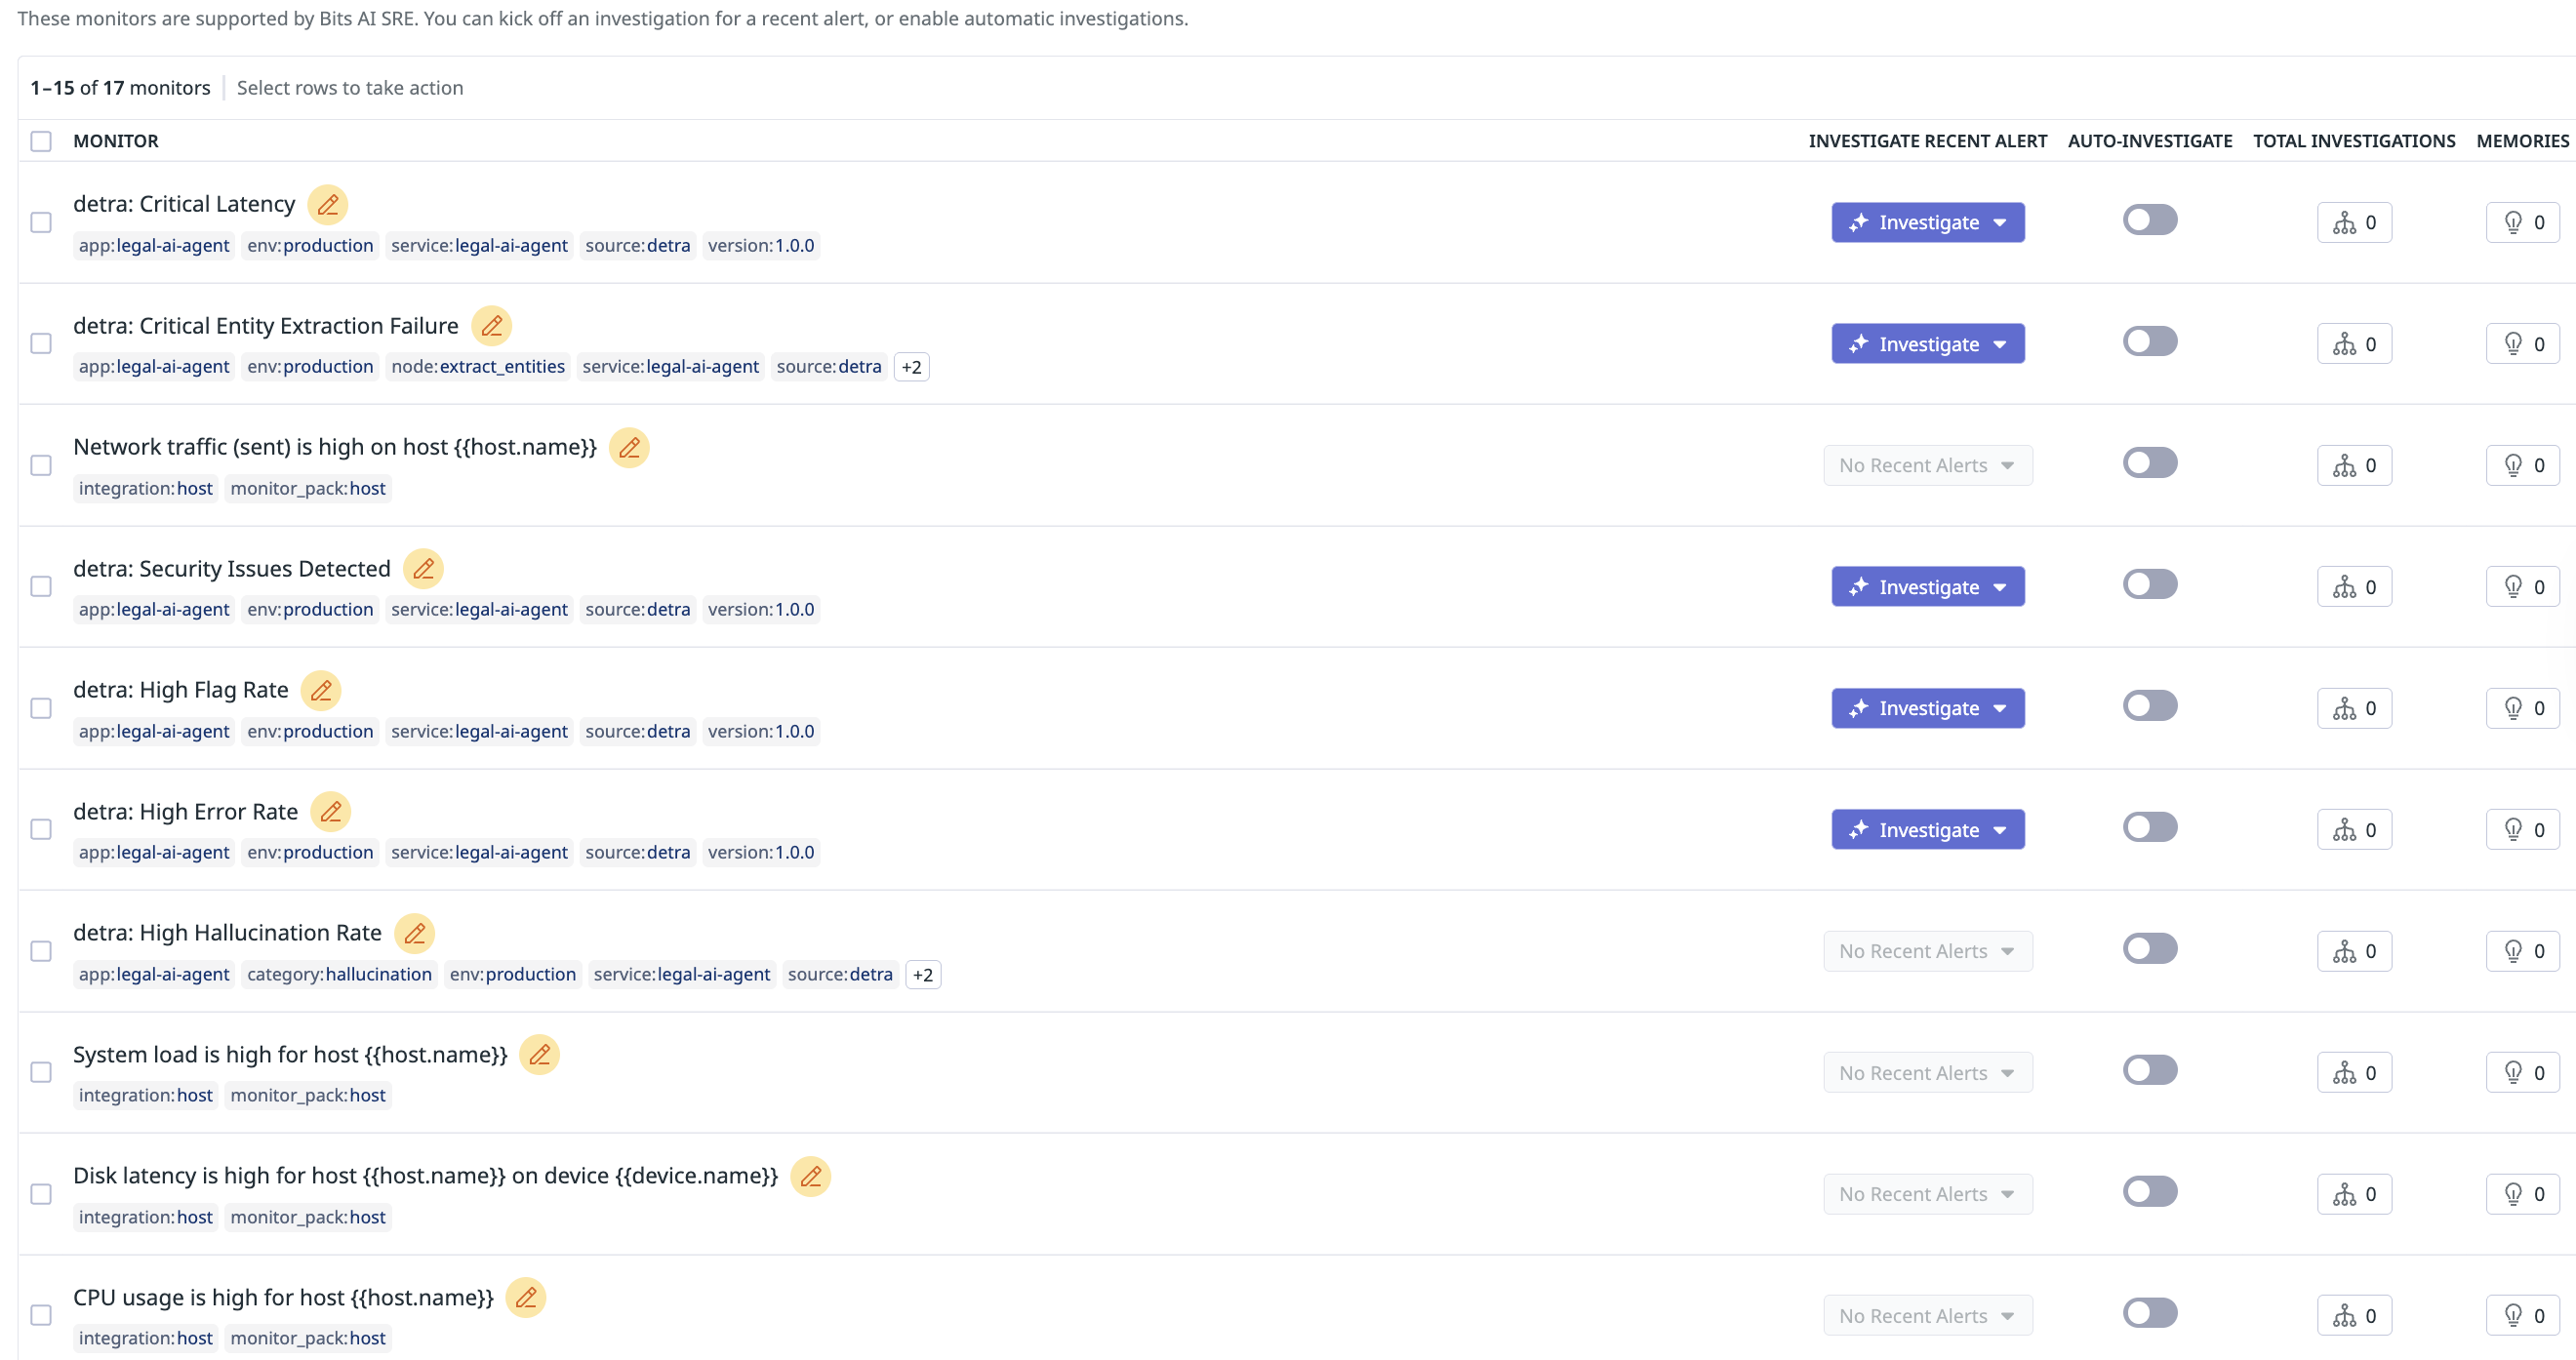Expand +2 tags on High Hallucination Rate
This screenshot has width=2576, height=1360.
[x=922, y=974]
